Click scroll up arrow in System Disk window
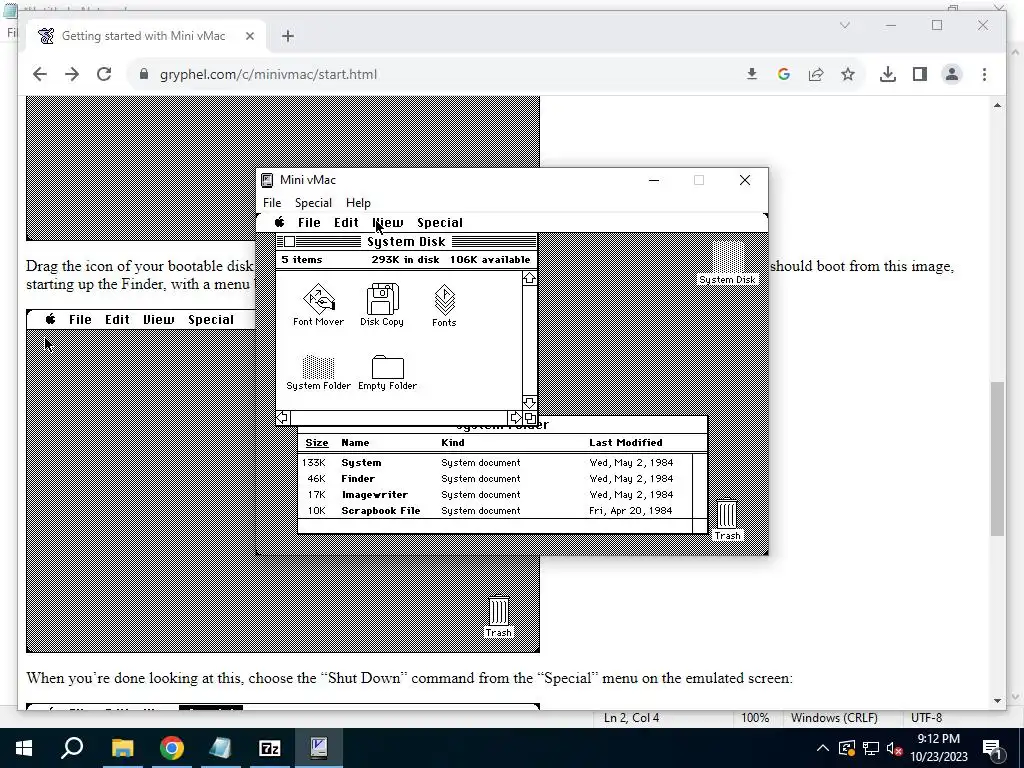Image resolution: width=1024 pixels, height=768 pixels. click(x=530, y=278)
